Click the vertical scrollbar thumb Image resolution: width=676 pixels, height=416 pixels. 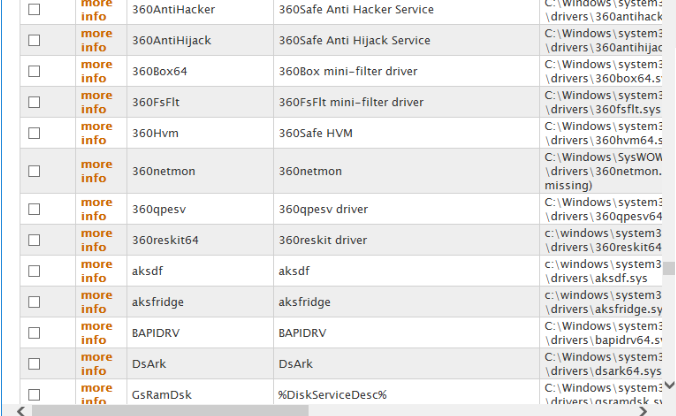(669, 268)
